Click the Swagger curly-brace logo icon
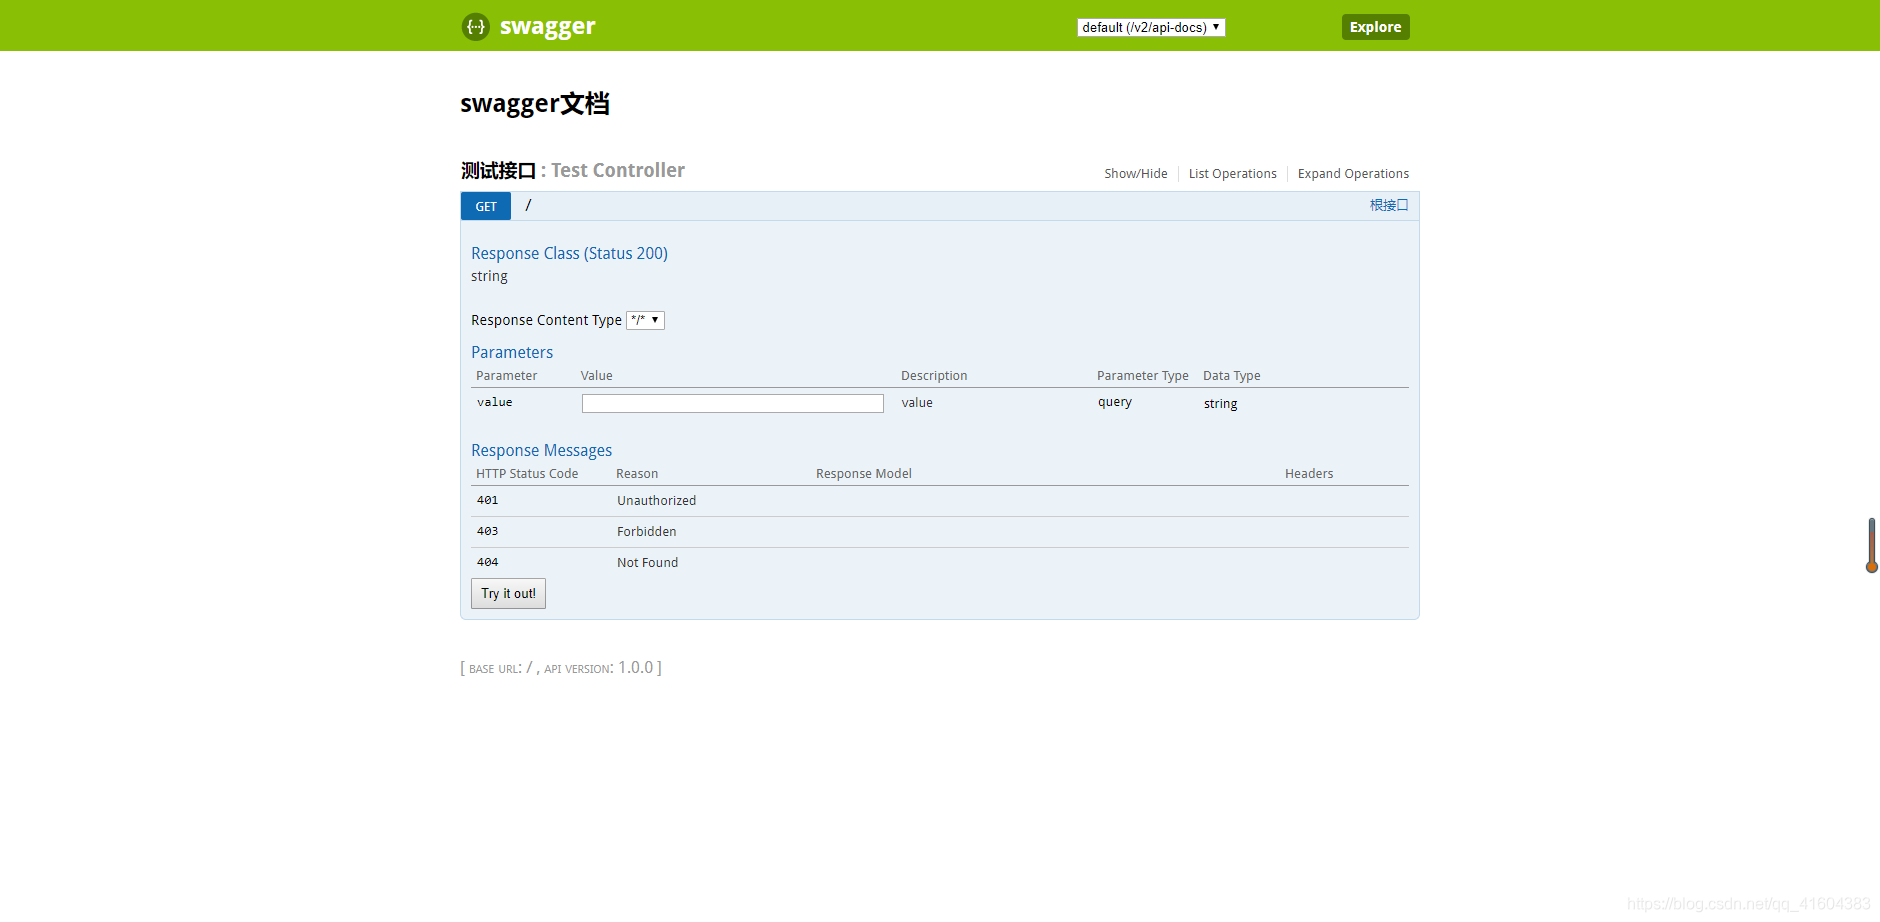 coord(476,27)
